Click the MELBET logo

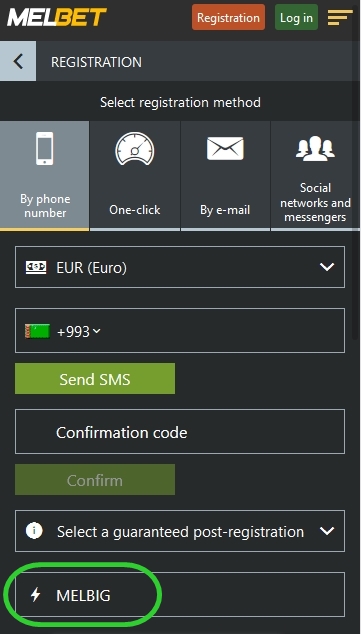tap(57, 17)
